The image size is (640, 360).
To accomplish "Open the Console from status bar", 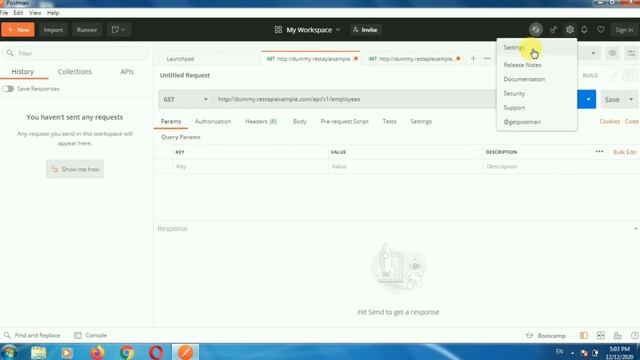I will point(91,336).
